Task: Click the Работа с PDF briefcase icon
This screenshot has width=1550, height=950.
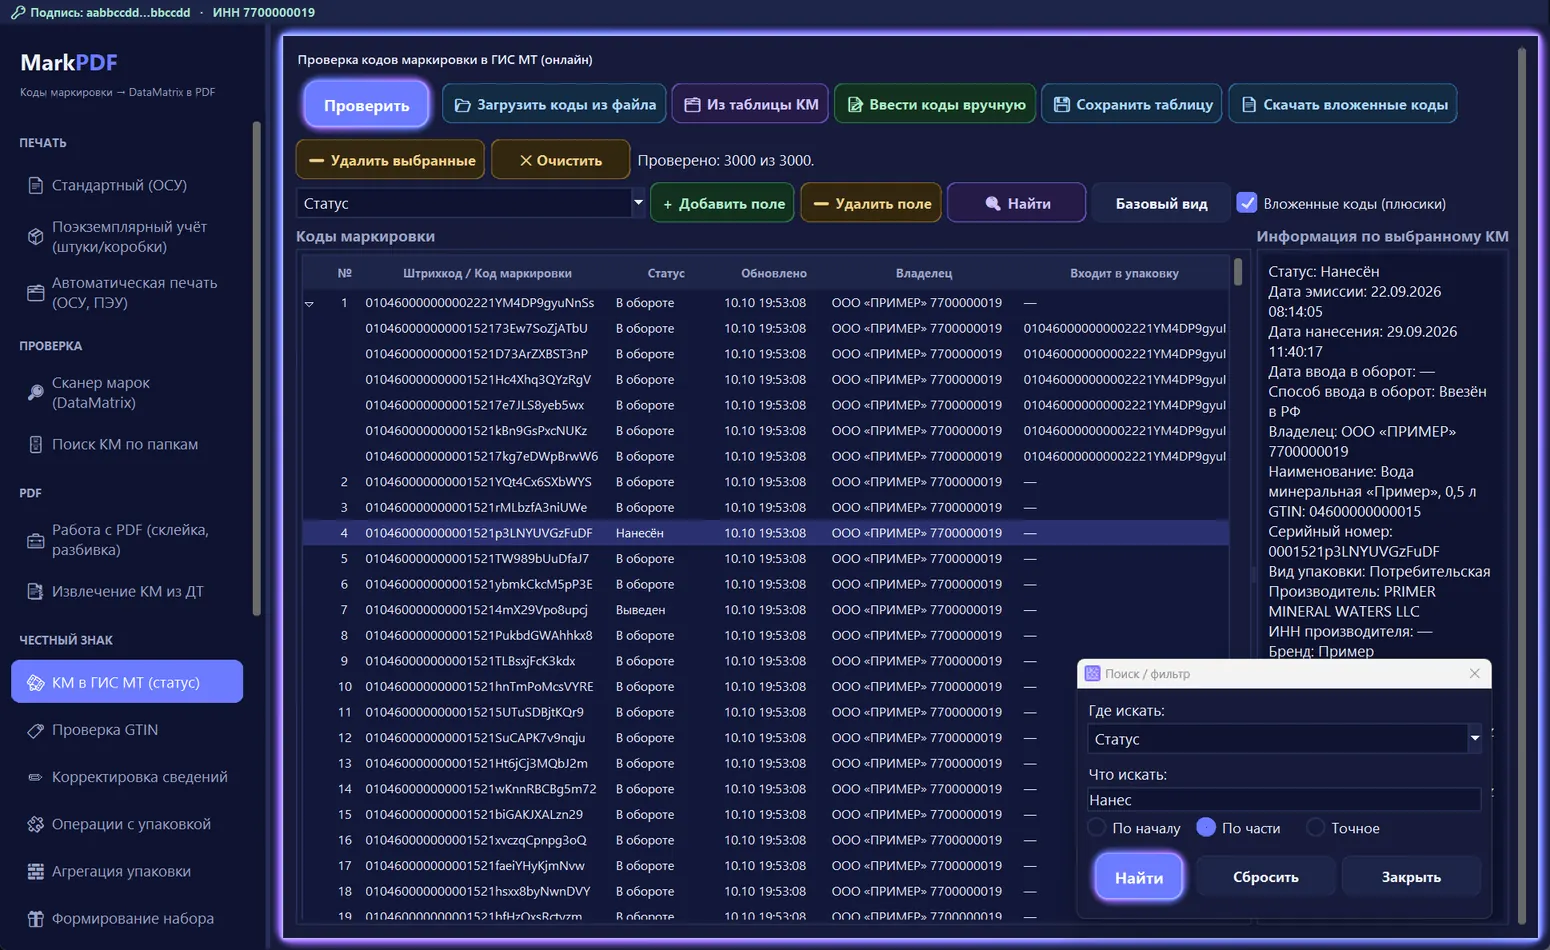Action: (35, 540)
